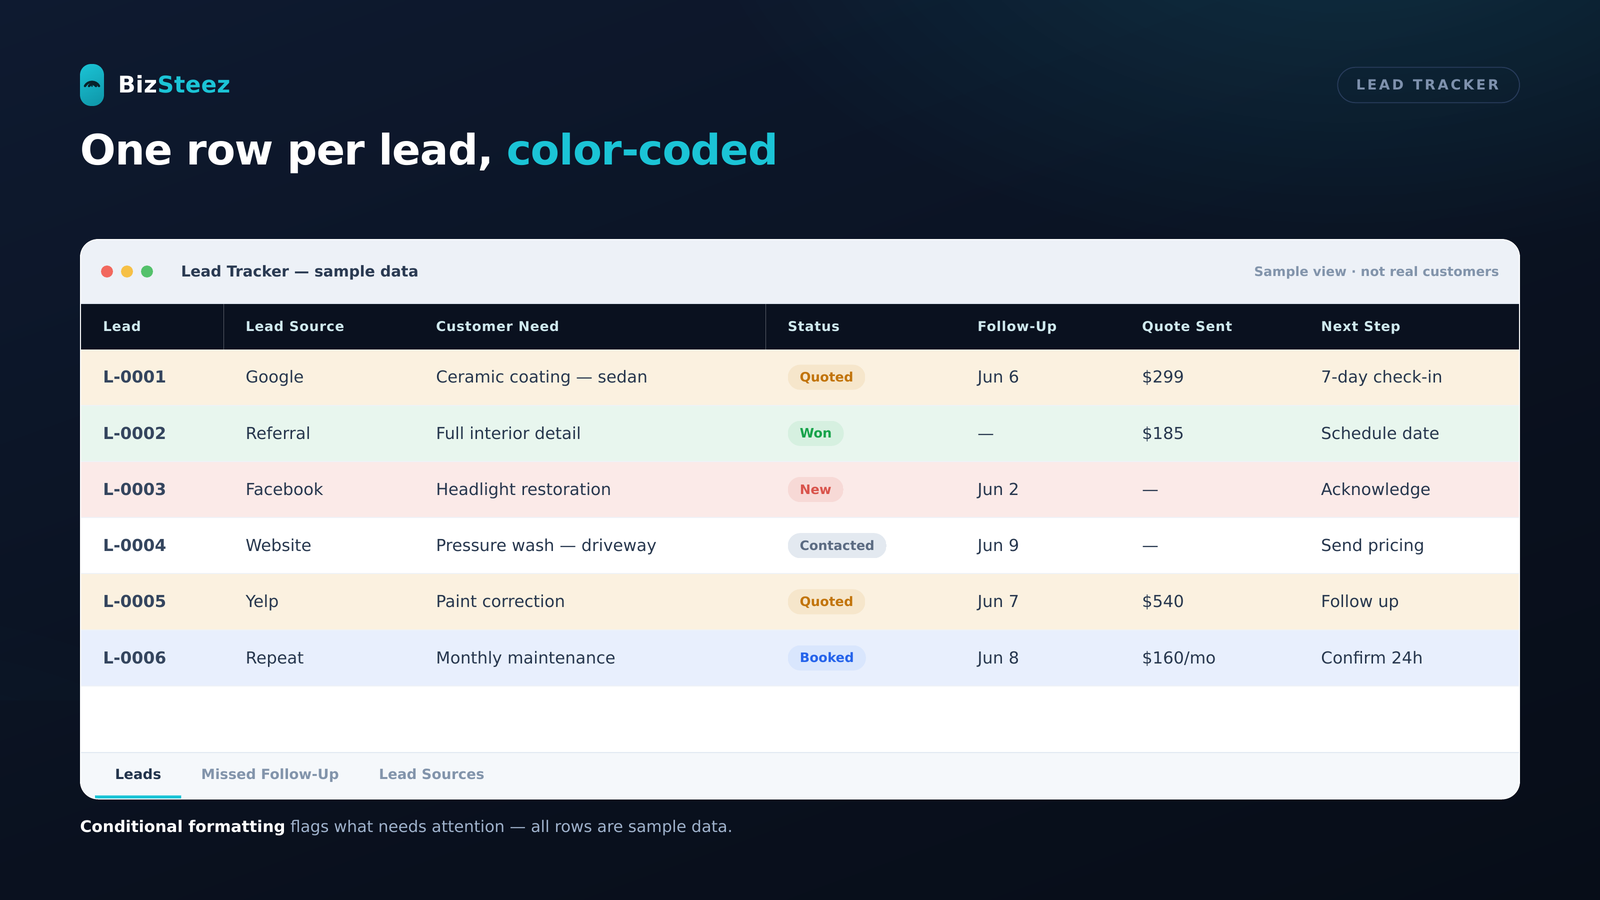1600x900 pixels.
Task: Click the Contacted status badge
Action: [x=837, y=545]
